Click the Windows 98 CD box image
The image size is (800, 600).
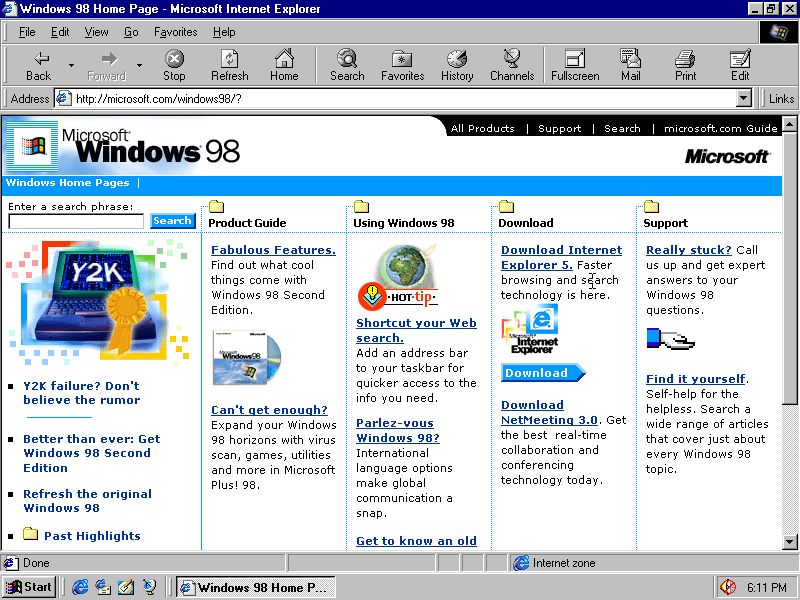pyautogui.click(x=247, y=357)
